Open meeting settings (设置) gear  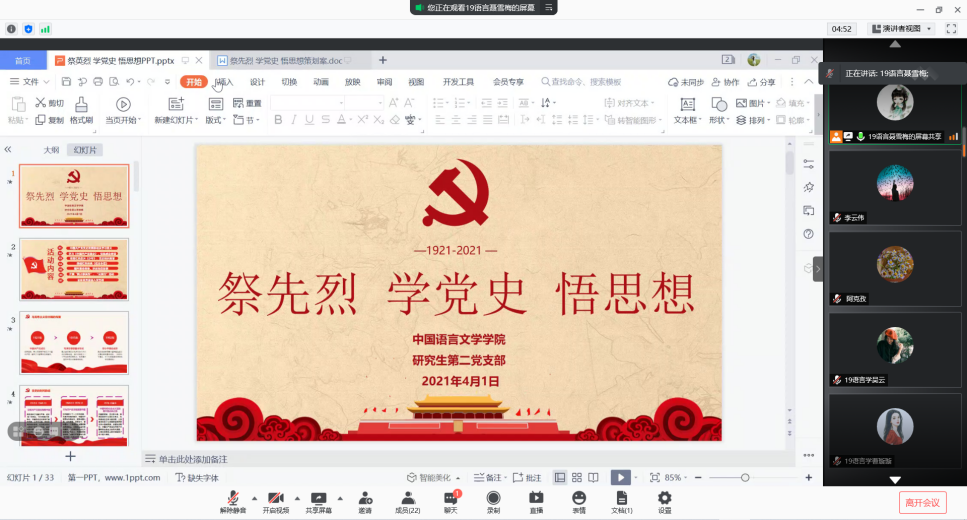click(x=664, y=498)
